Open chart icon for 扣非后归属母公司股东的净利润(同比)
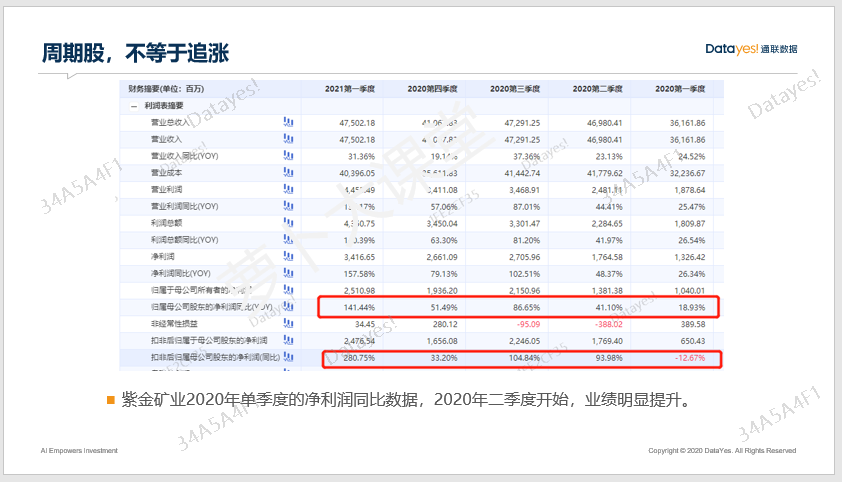 click(x=288, y=357)
